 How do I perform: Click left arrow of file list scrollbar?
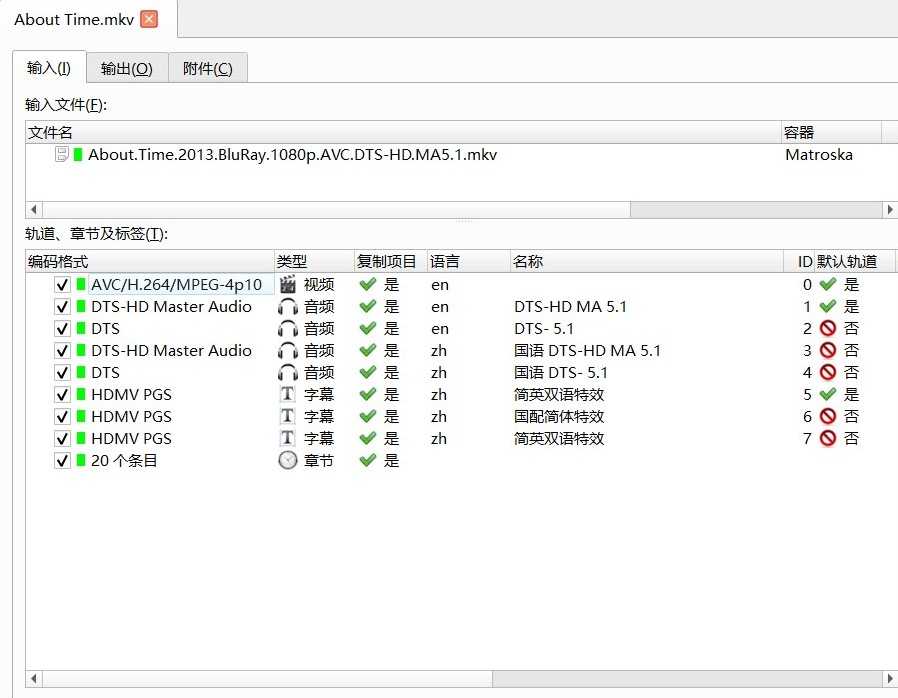tap(34, 210)
